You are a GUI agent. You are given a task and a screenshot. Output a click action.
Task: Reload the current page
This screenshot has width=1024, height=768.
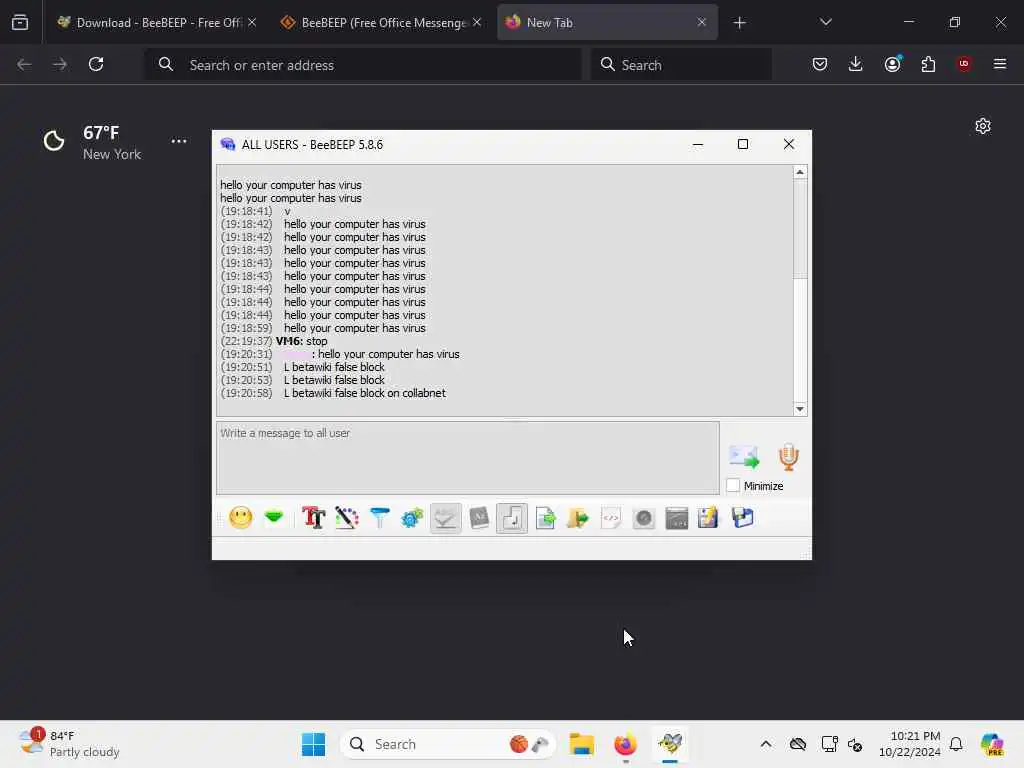[96, 64]
